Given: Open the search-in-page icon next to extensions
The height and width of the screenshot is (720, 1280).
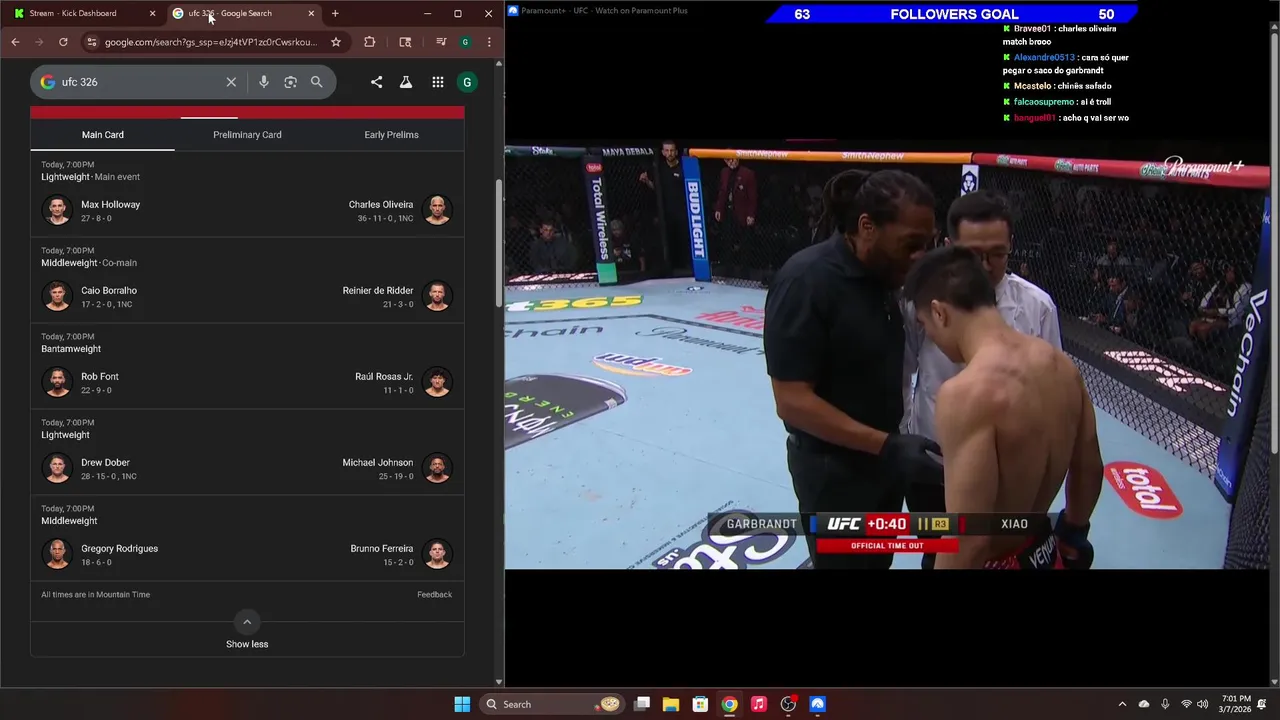Looking at the screenshot, I should (x=405, y=42).
